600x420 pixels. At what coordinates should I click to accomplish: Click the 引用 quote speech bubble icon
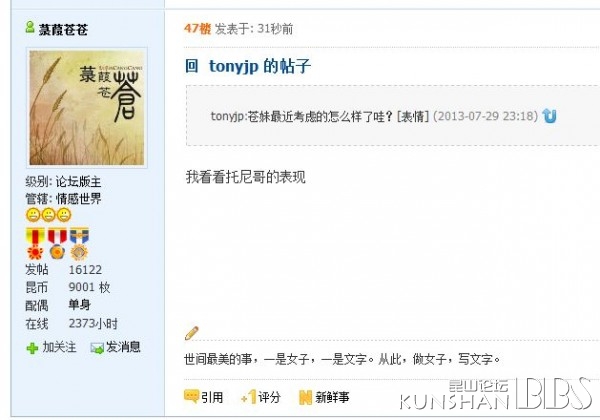tap(191, 396)
